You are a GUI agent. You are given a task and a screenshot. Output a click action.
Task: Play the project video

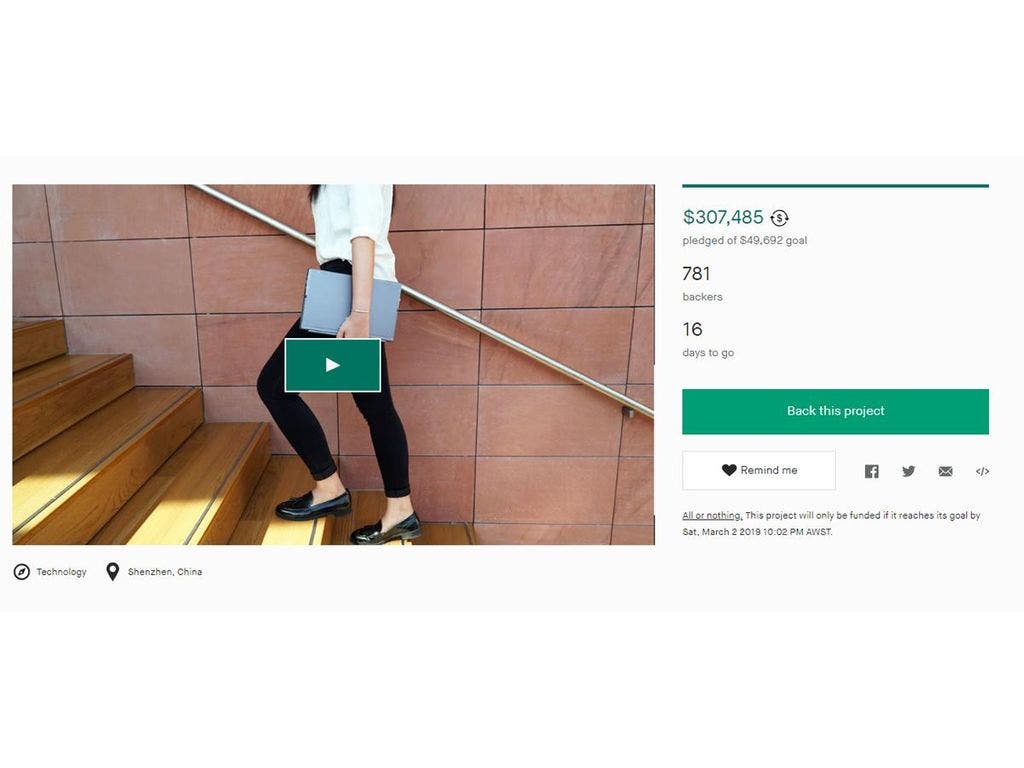pos(332,365)
